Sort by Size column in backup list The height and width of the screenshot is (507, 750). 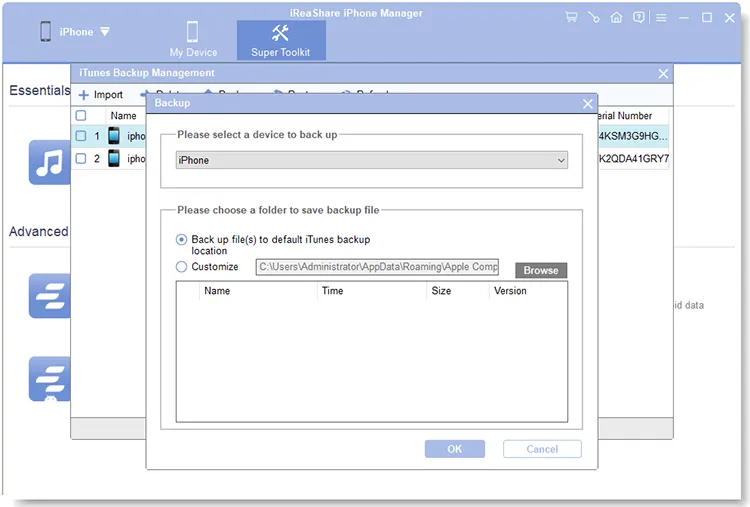(457, 291)
